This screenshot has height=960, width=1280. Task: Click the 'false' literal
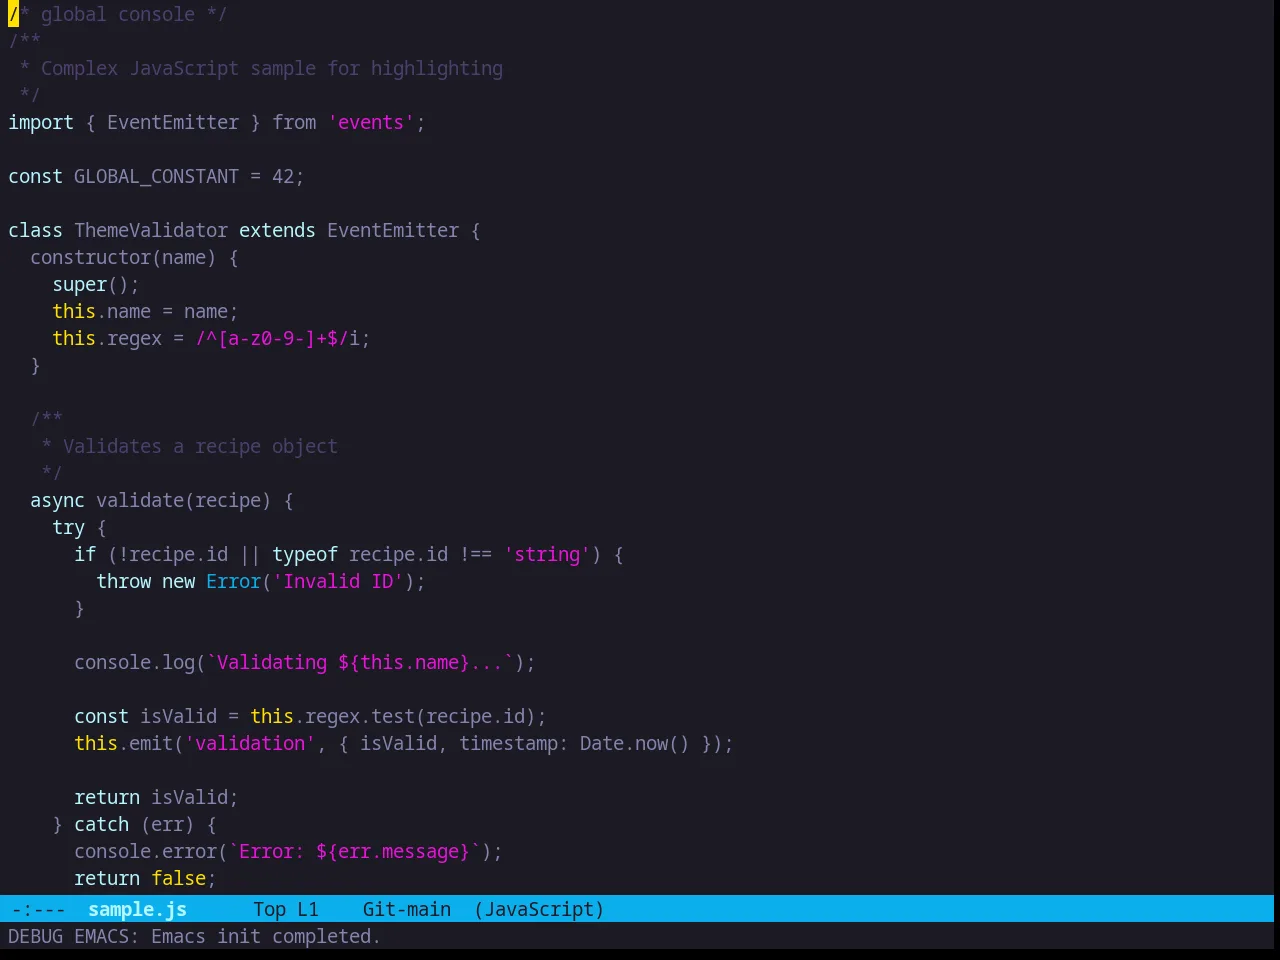coord(178,878)
